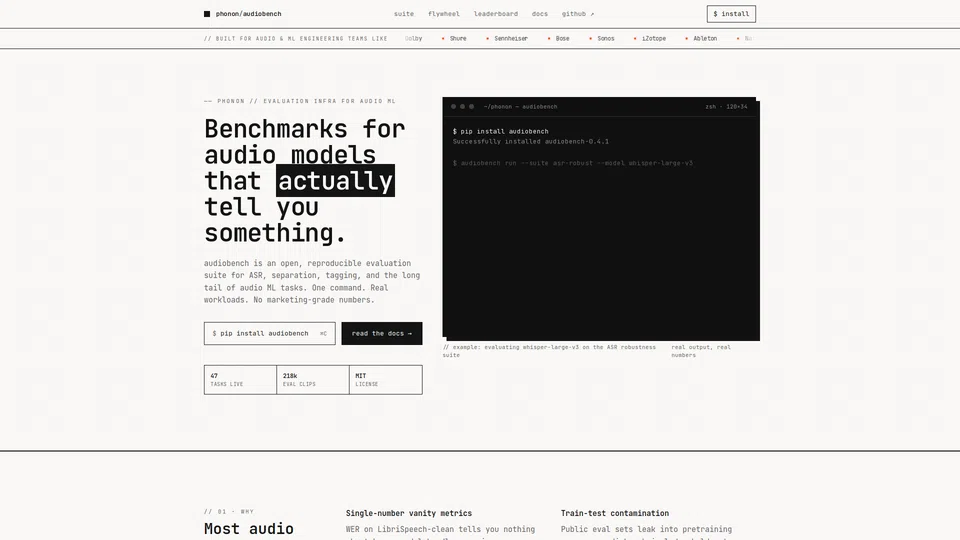Image resolution: width=960 pixels, height=540 pixels.
Task: Click the $ install button
Action: tap(731, 14)
